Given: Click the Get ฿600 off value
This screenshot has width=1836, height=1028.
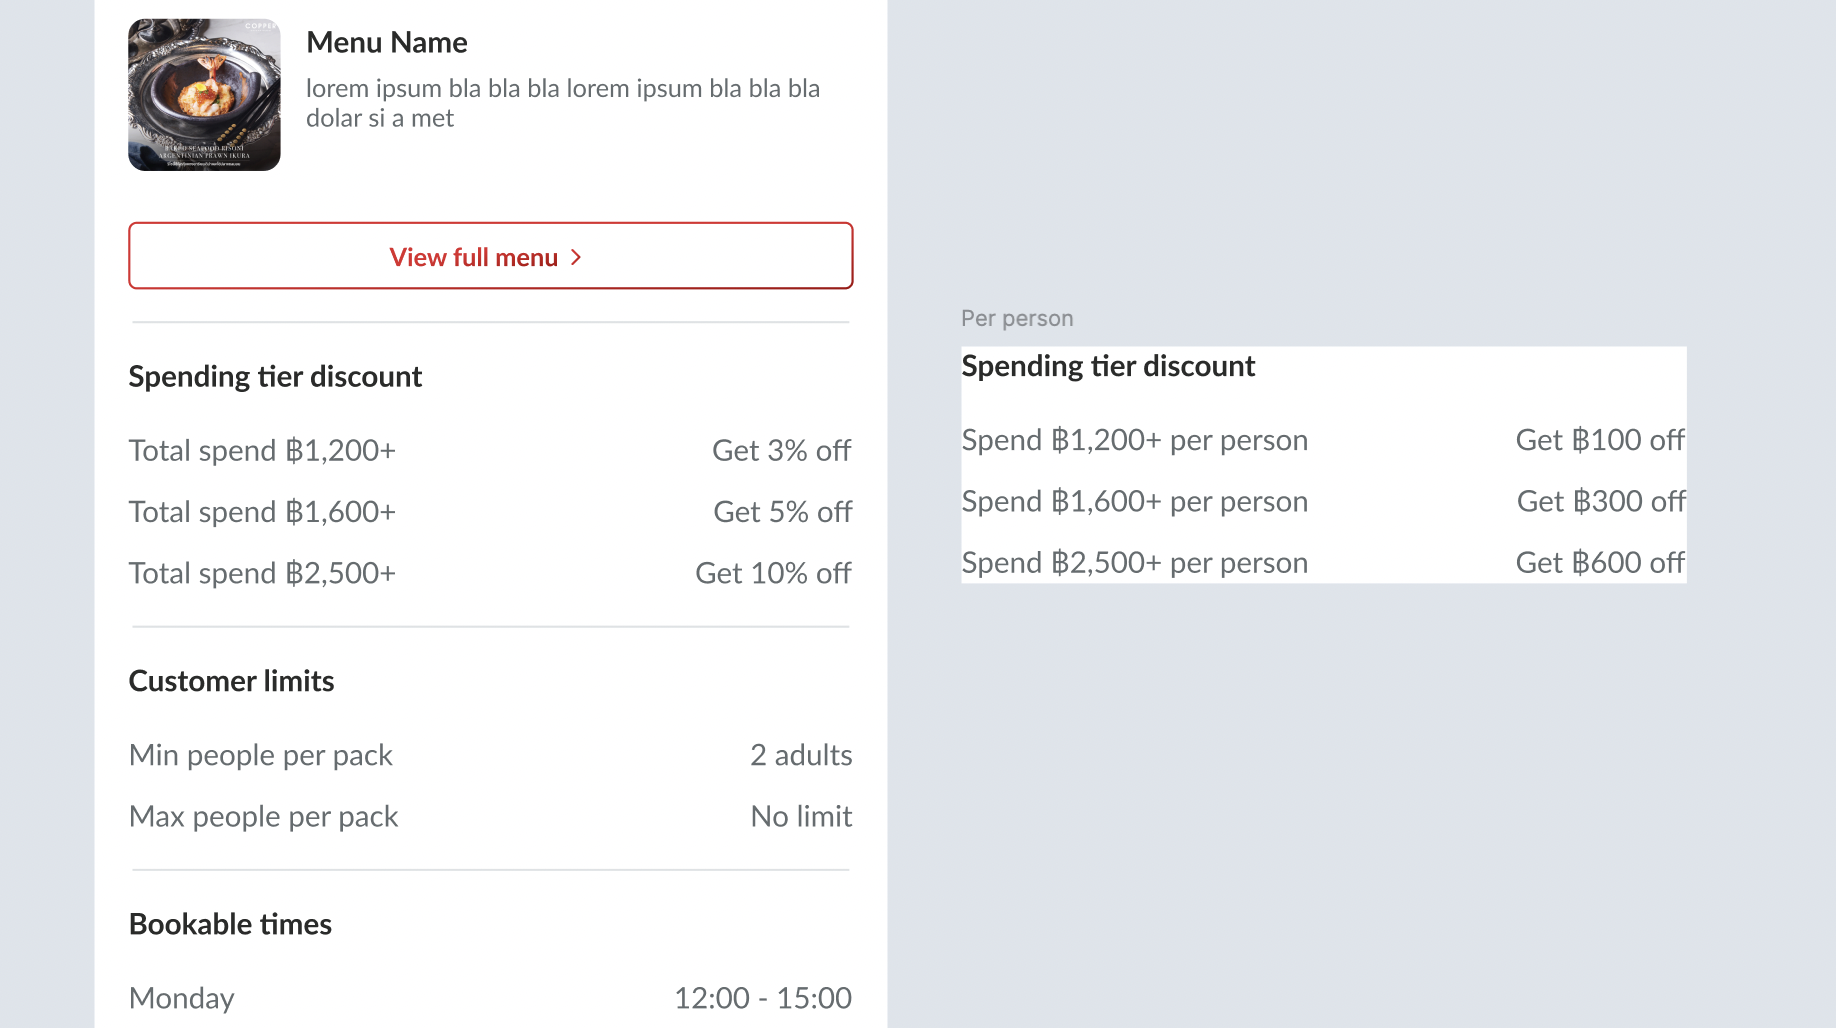Looking at the screenshot, I should [x=1600, y=563].
